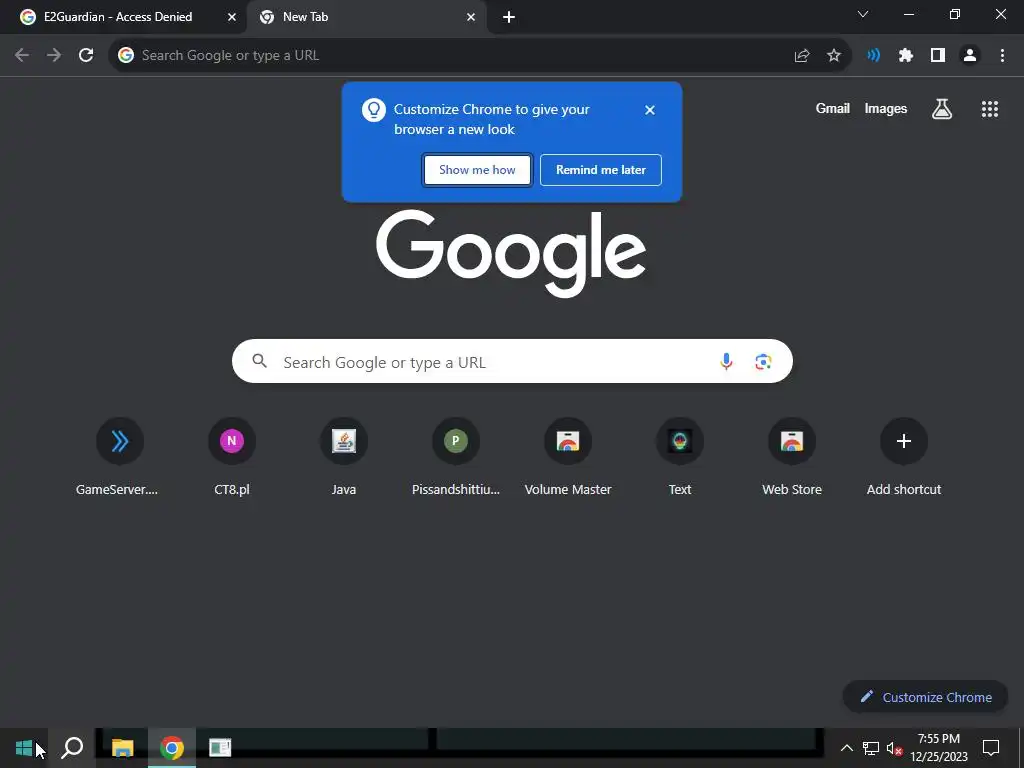Open the Volume Master shortcut

click(568, 456)
